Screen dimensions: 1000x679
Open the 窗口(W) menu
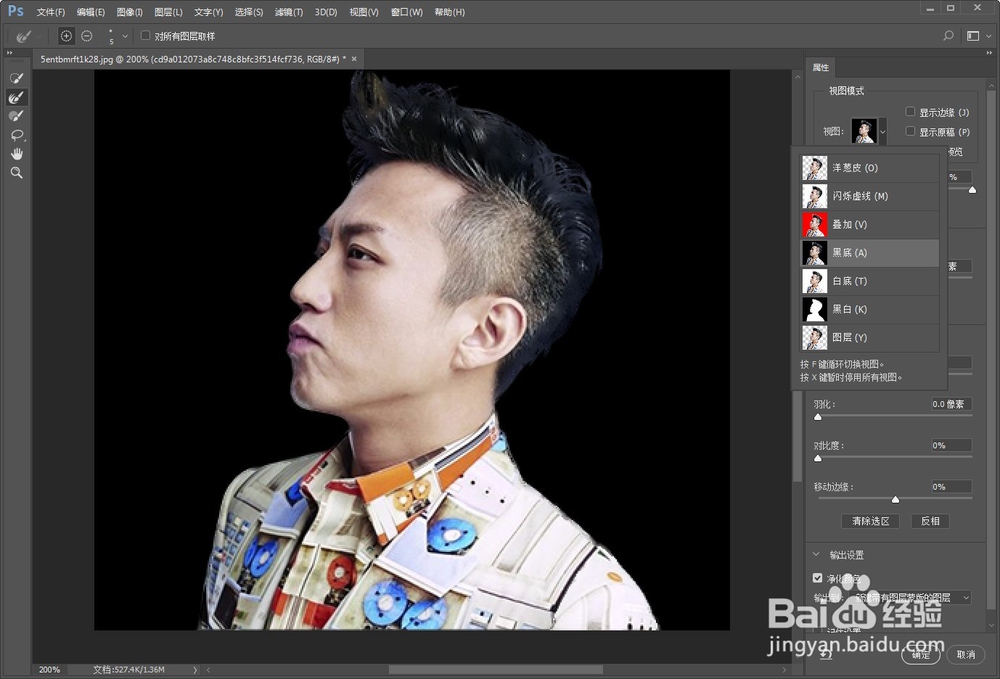point(406,12)
